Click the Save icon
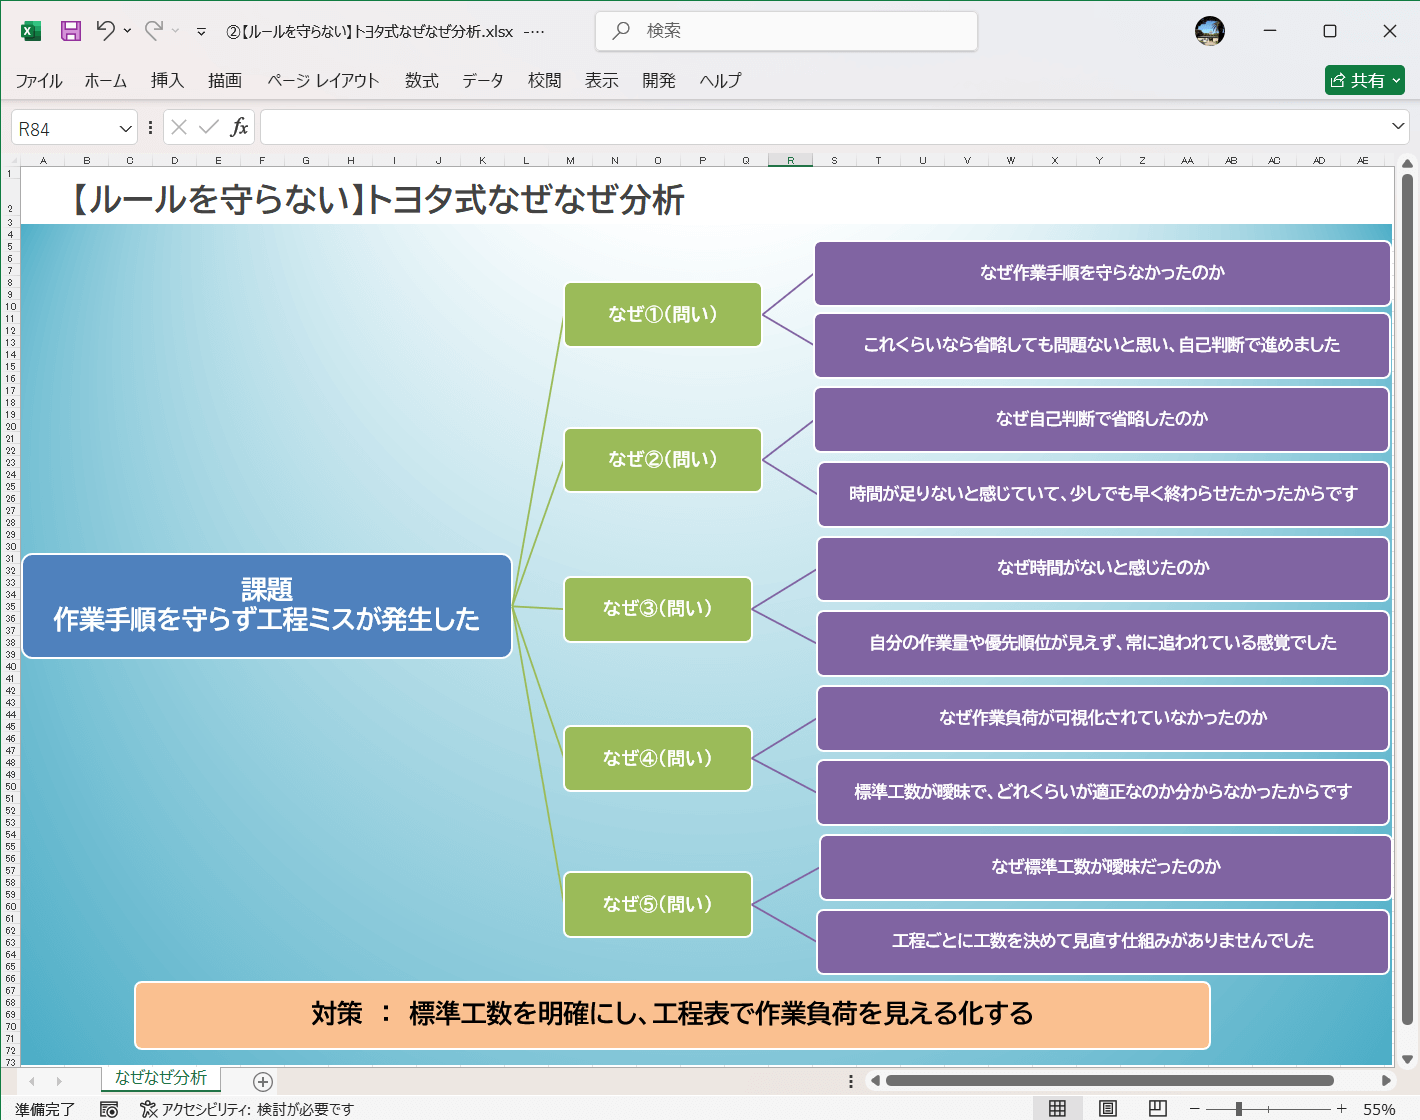Image resolution: width=1420 pixels, height=1120 pixels. 70,31
